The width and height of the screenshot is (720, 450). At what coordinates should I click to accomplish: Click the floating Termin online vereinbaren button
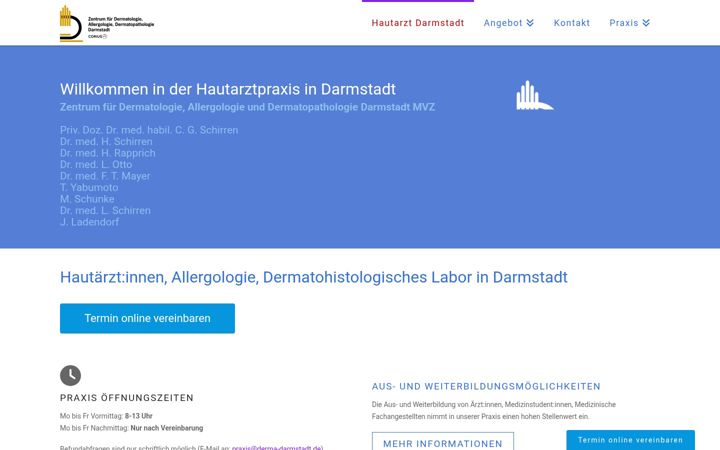(x=630, y=440)
